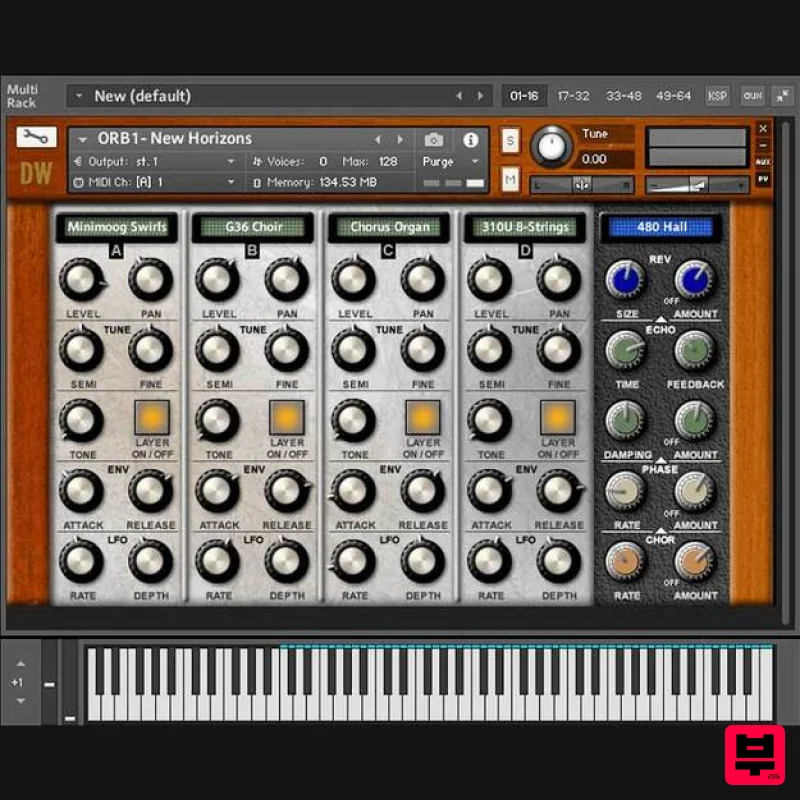Click the AUX icon on the instrument header
Screen dimensions: 800x800
pyautogui.click(x=765, y=161)
